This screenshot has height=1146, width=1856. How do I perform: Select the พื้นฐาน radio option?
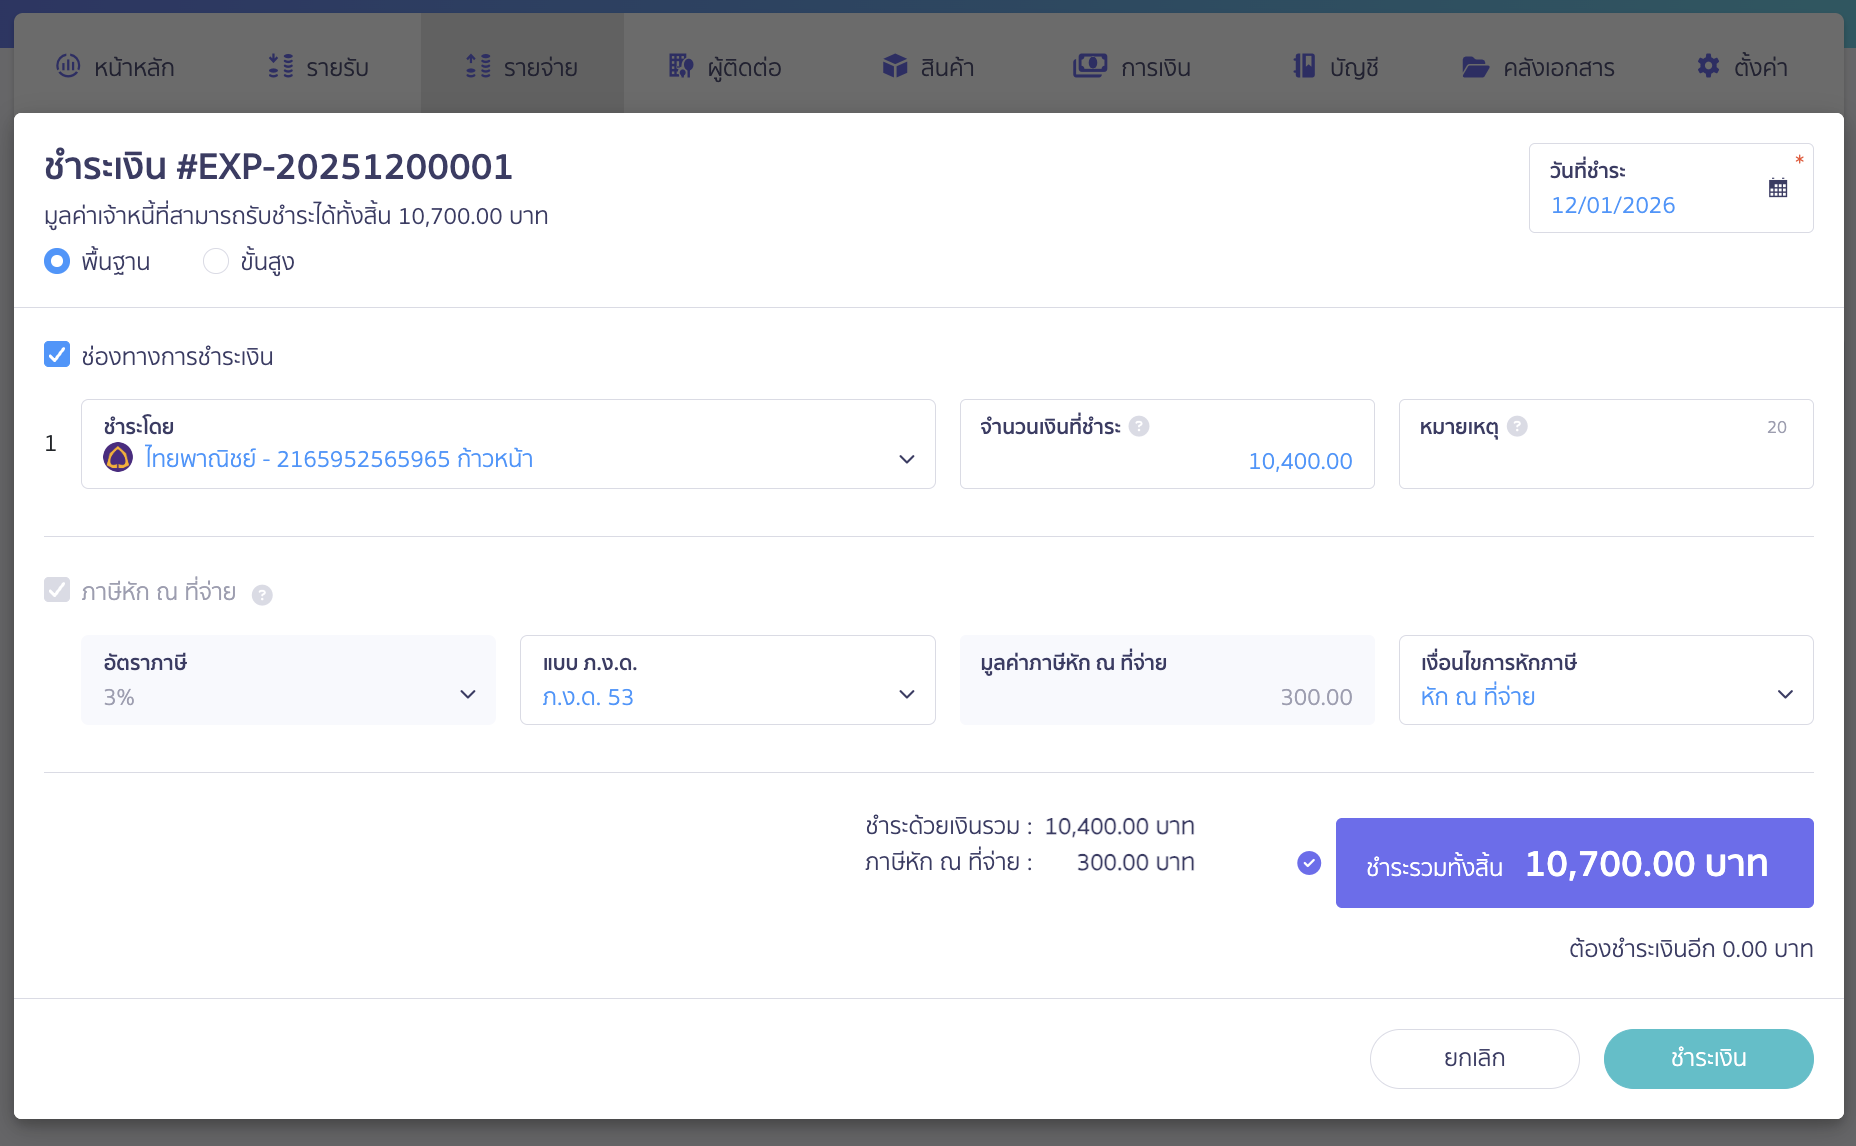(57, 261)
